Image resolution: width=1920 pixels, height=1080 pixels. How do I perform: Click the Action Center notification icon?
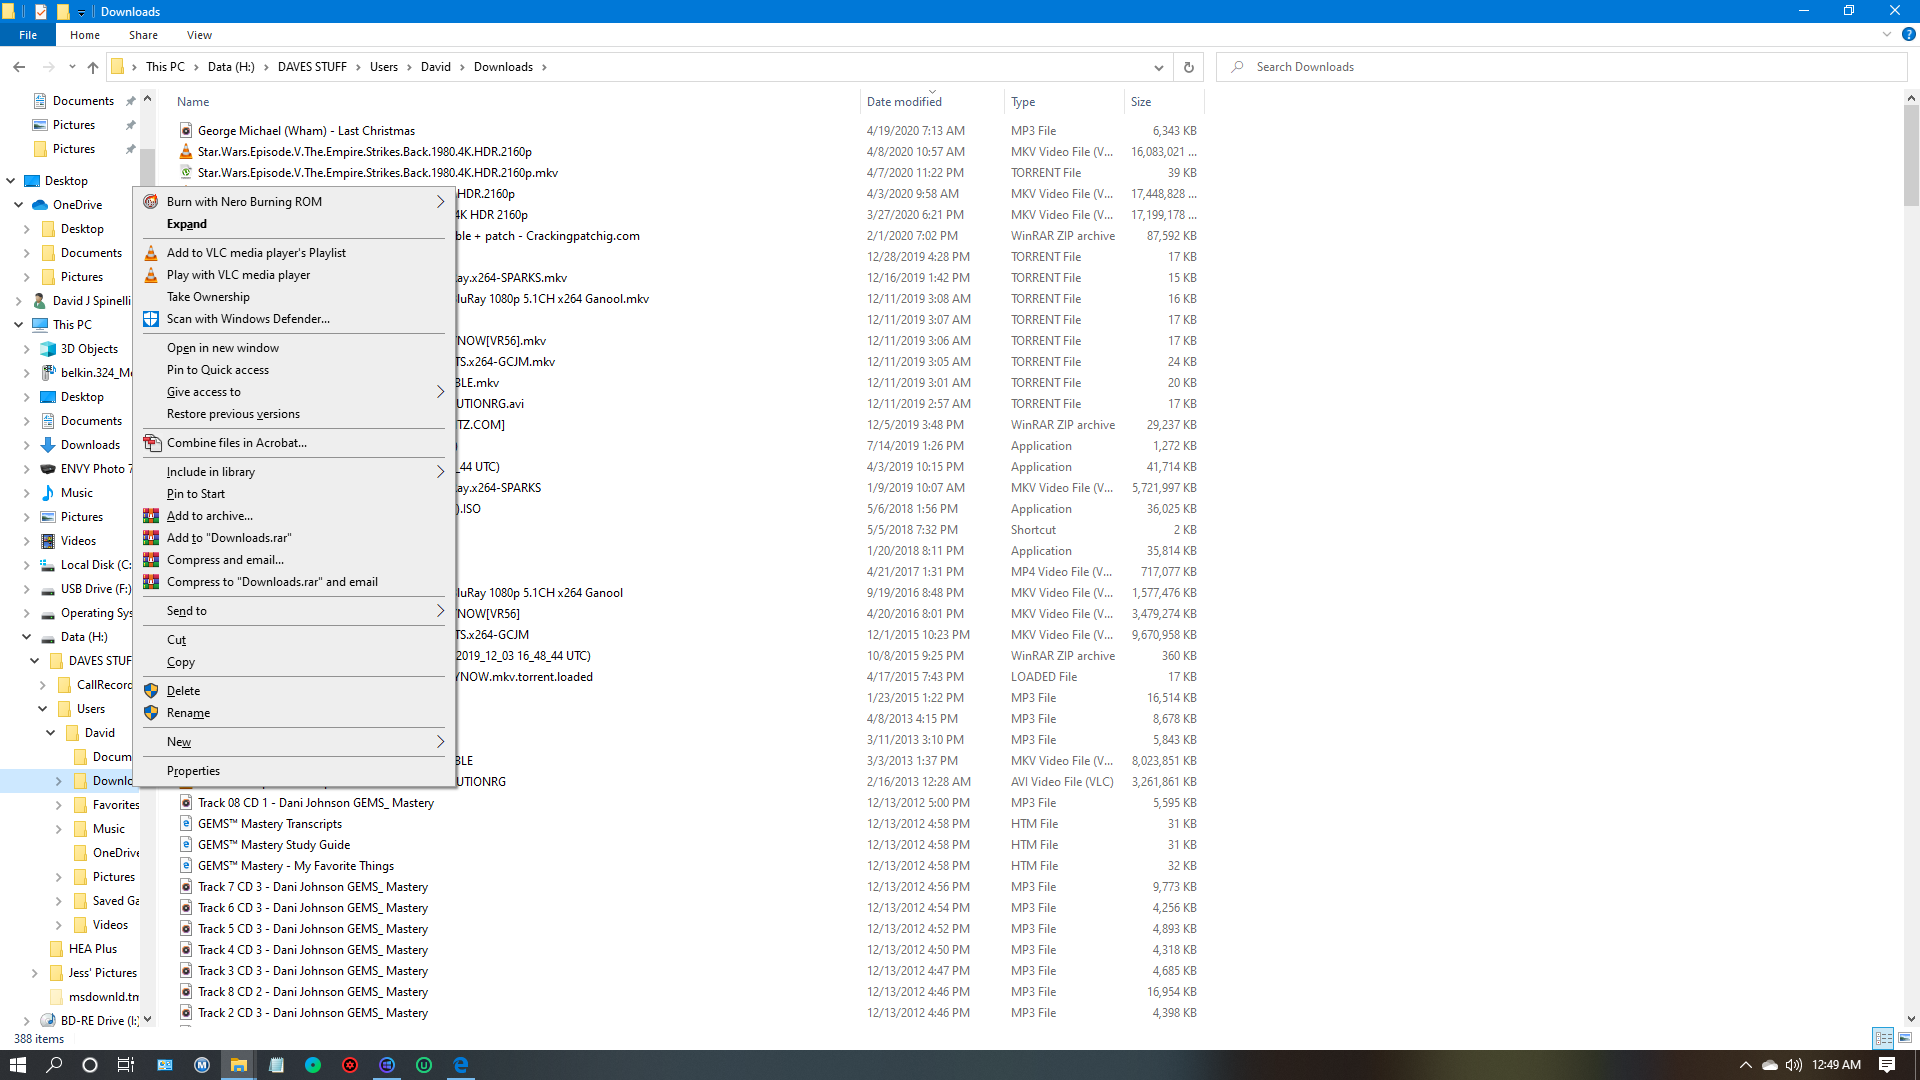click(x=1887, y=1065)
